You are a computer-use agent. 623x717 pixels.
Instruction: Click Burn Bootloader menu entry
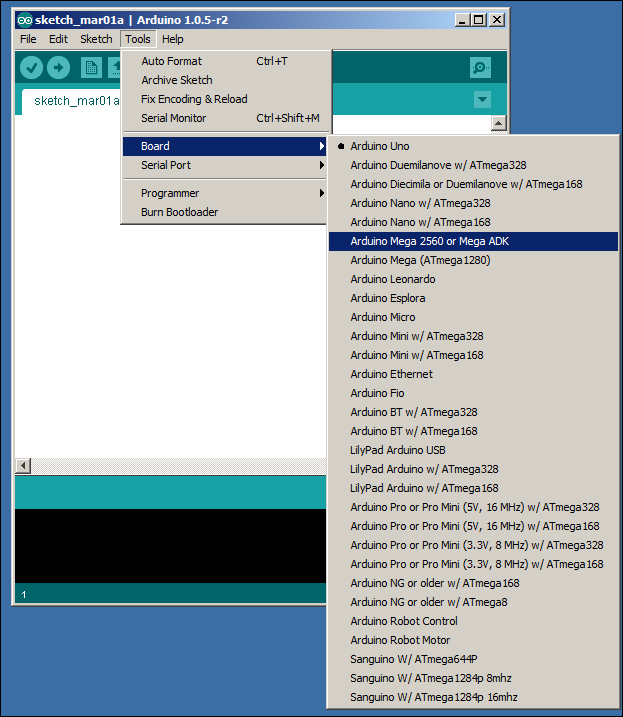click(224, 212)
